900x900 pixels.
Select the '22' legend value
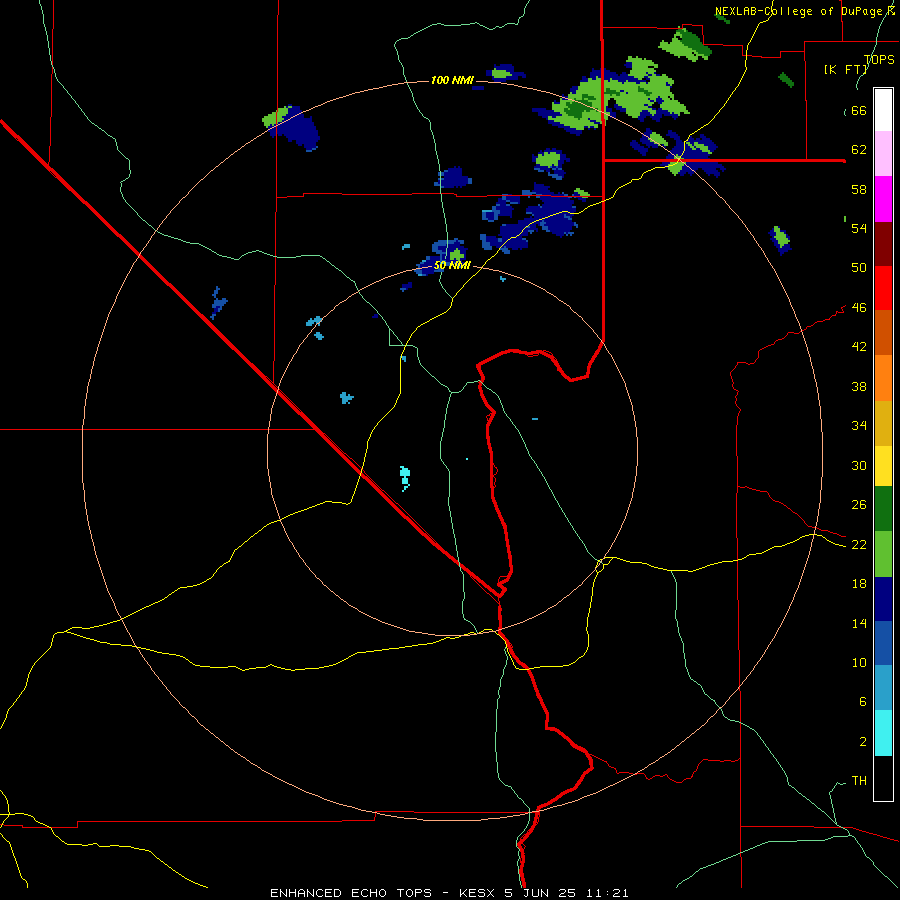click(859, 544)
